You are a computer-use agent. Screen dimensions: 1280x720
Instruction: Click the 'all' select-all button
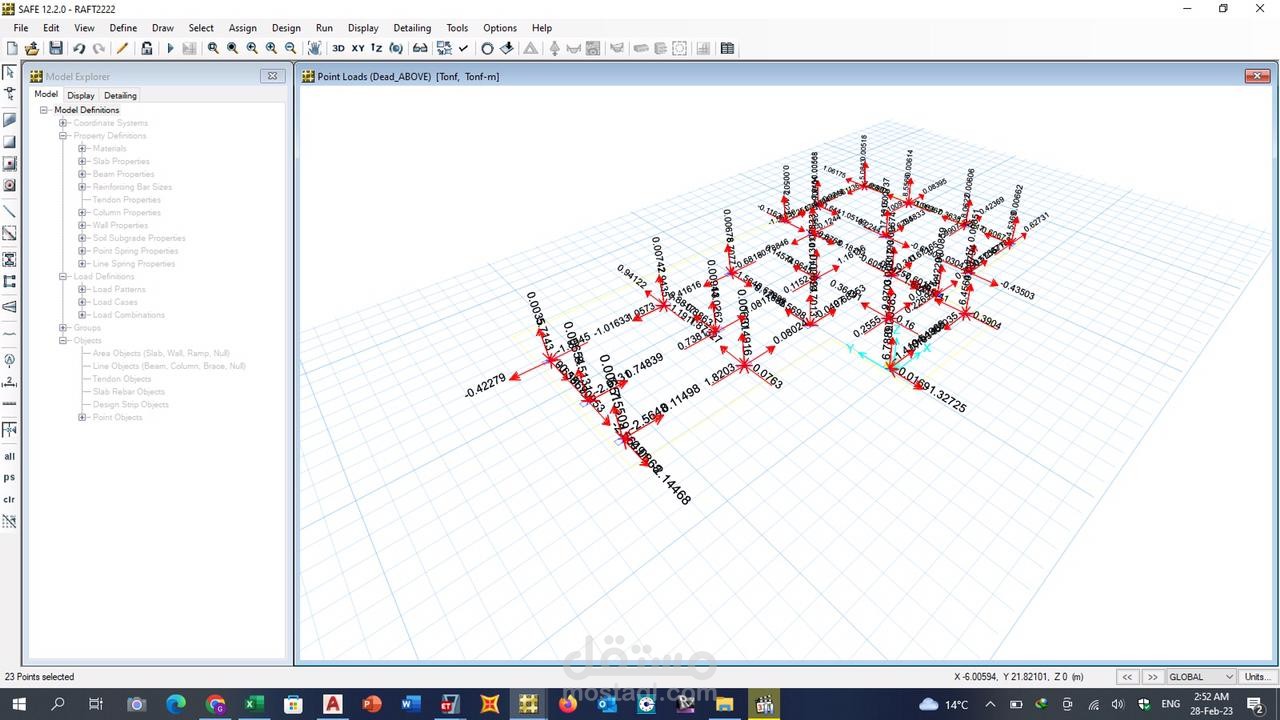pos(10,456)
